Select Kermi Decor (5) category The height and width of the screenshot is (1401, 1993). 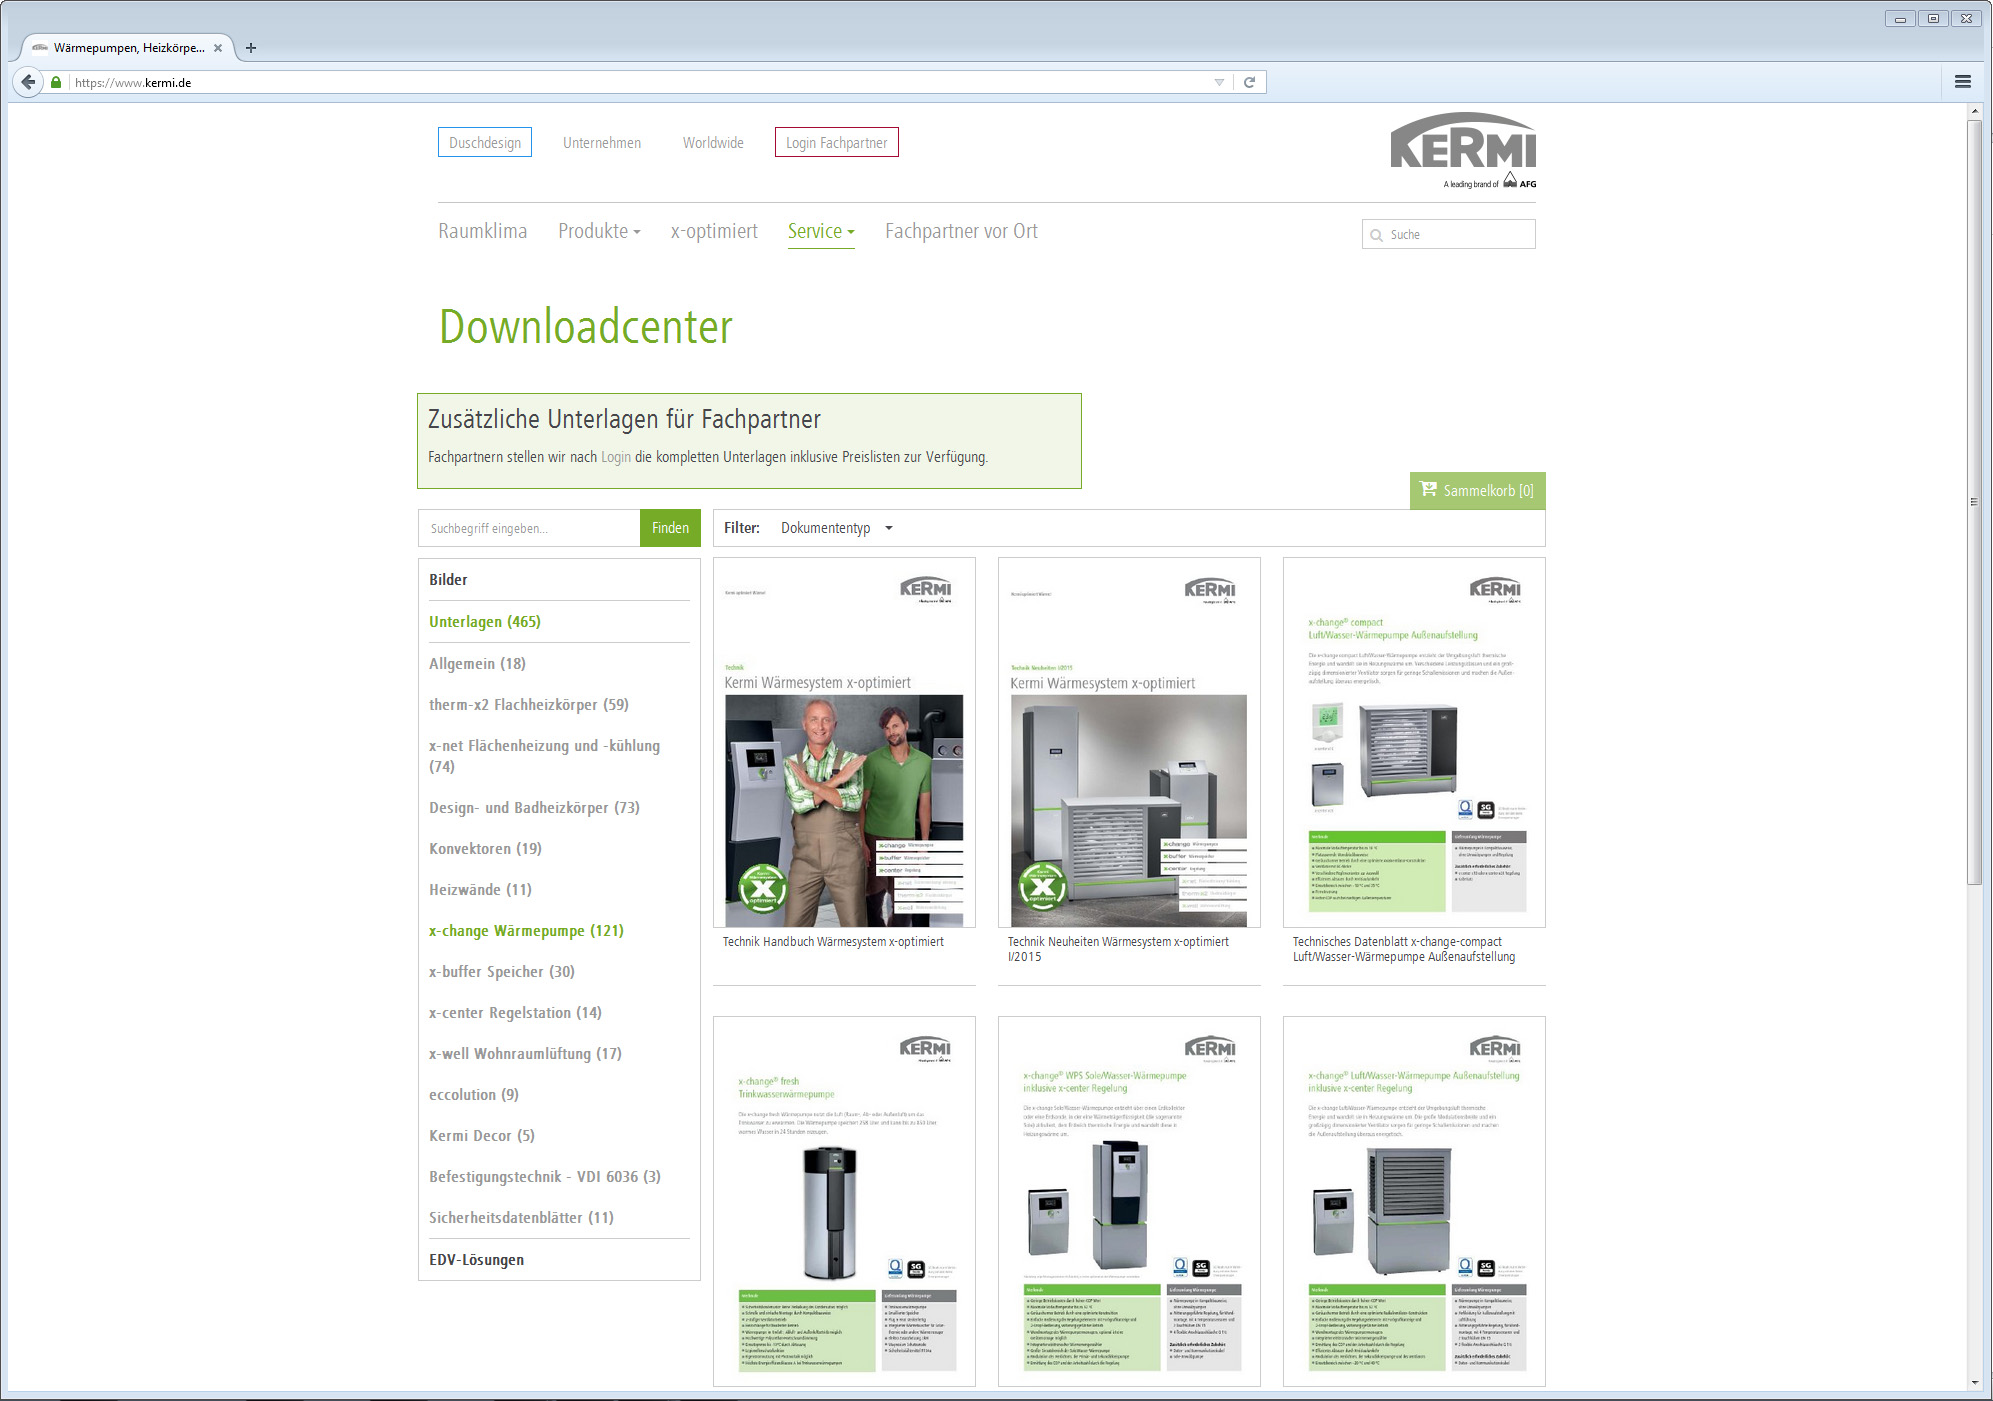pyautogui.click(x=482, y=1136)
